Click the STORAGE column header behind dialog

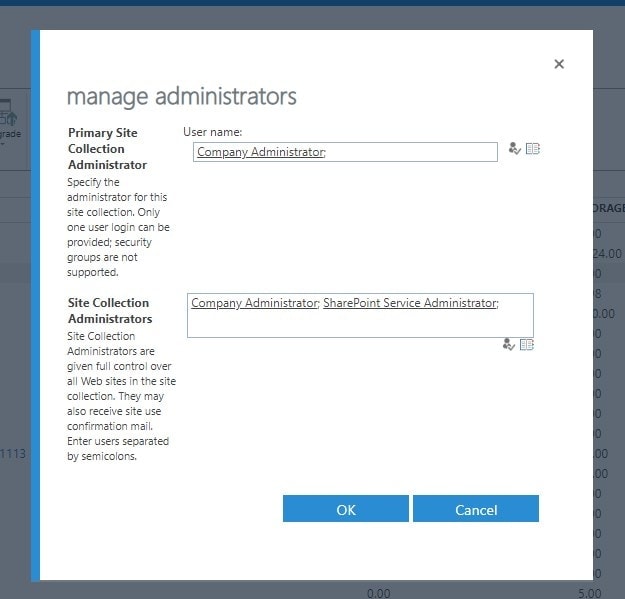pos(608,208)
